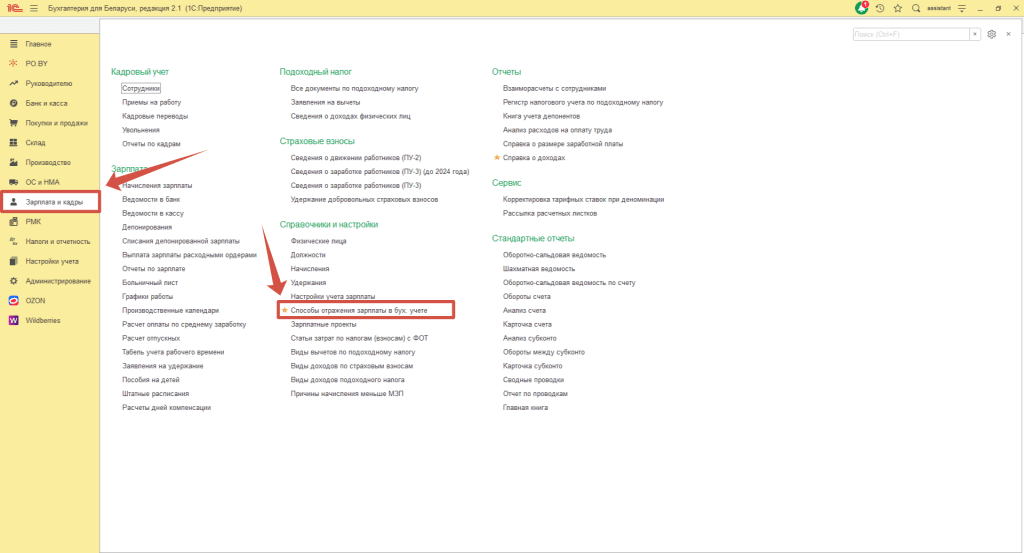The height and width of the screenshot is (553, 1024).
Task: Open Главная книга report
Action: (x=525, y=407)
